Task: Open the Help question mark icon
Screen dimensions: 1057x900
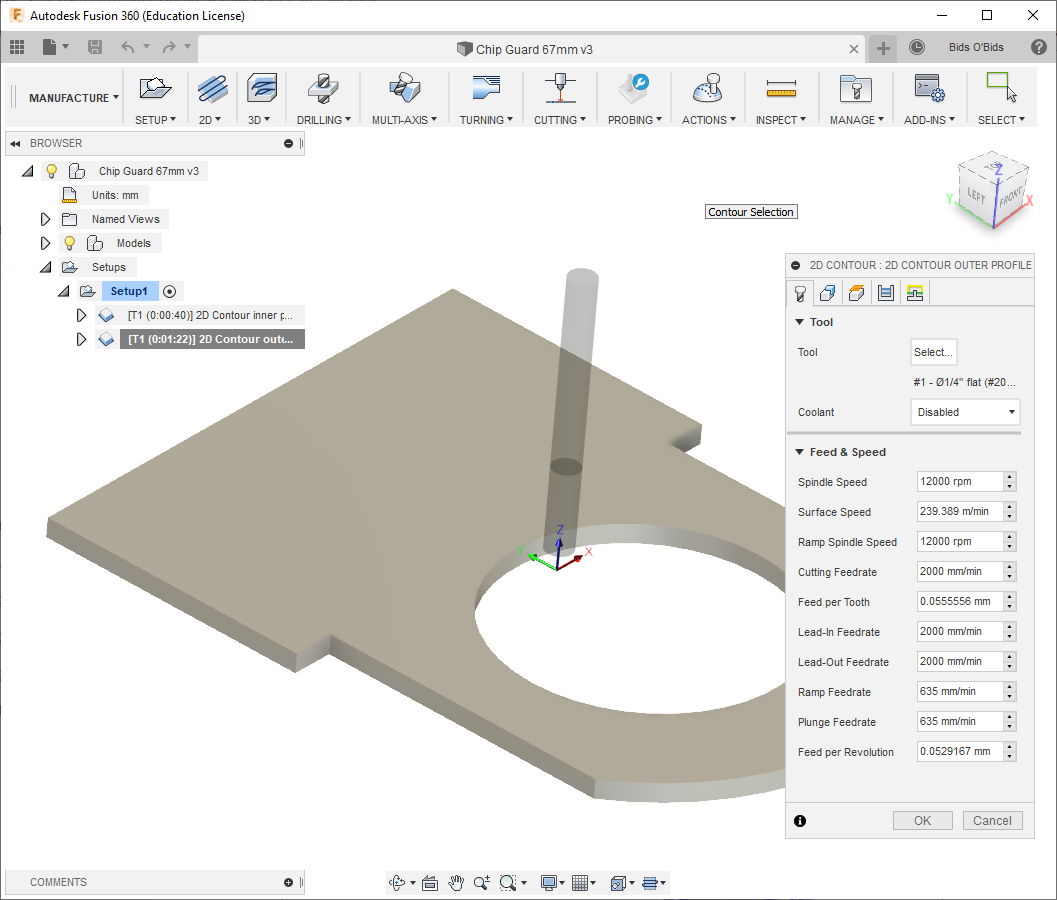Action: tap(1039, 47)
